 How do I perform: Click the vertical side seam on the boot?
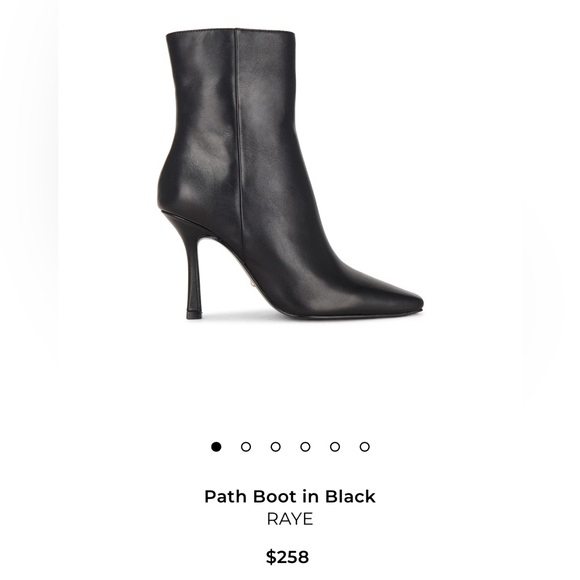pyautogui.click(x=240, y=141)
